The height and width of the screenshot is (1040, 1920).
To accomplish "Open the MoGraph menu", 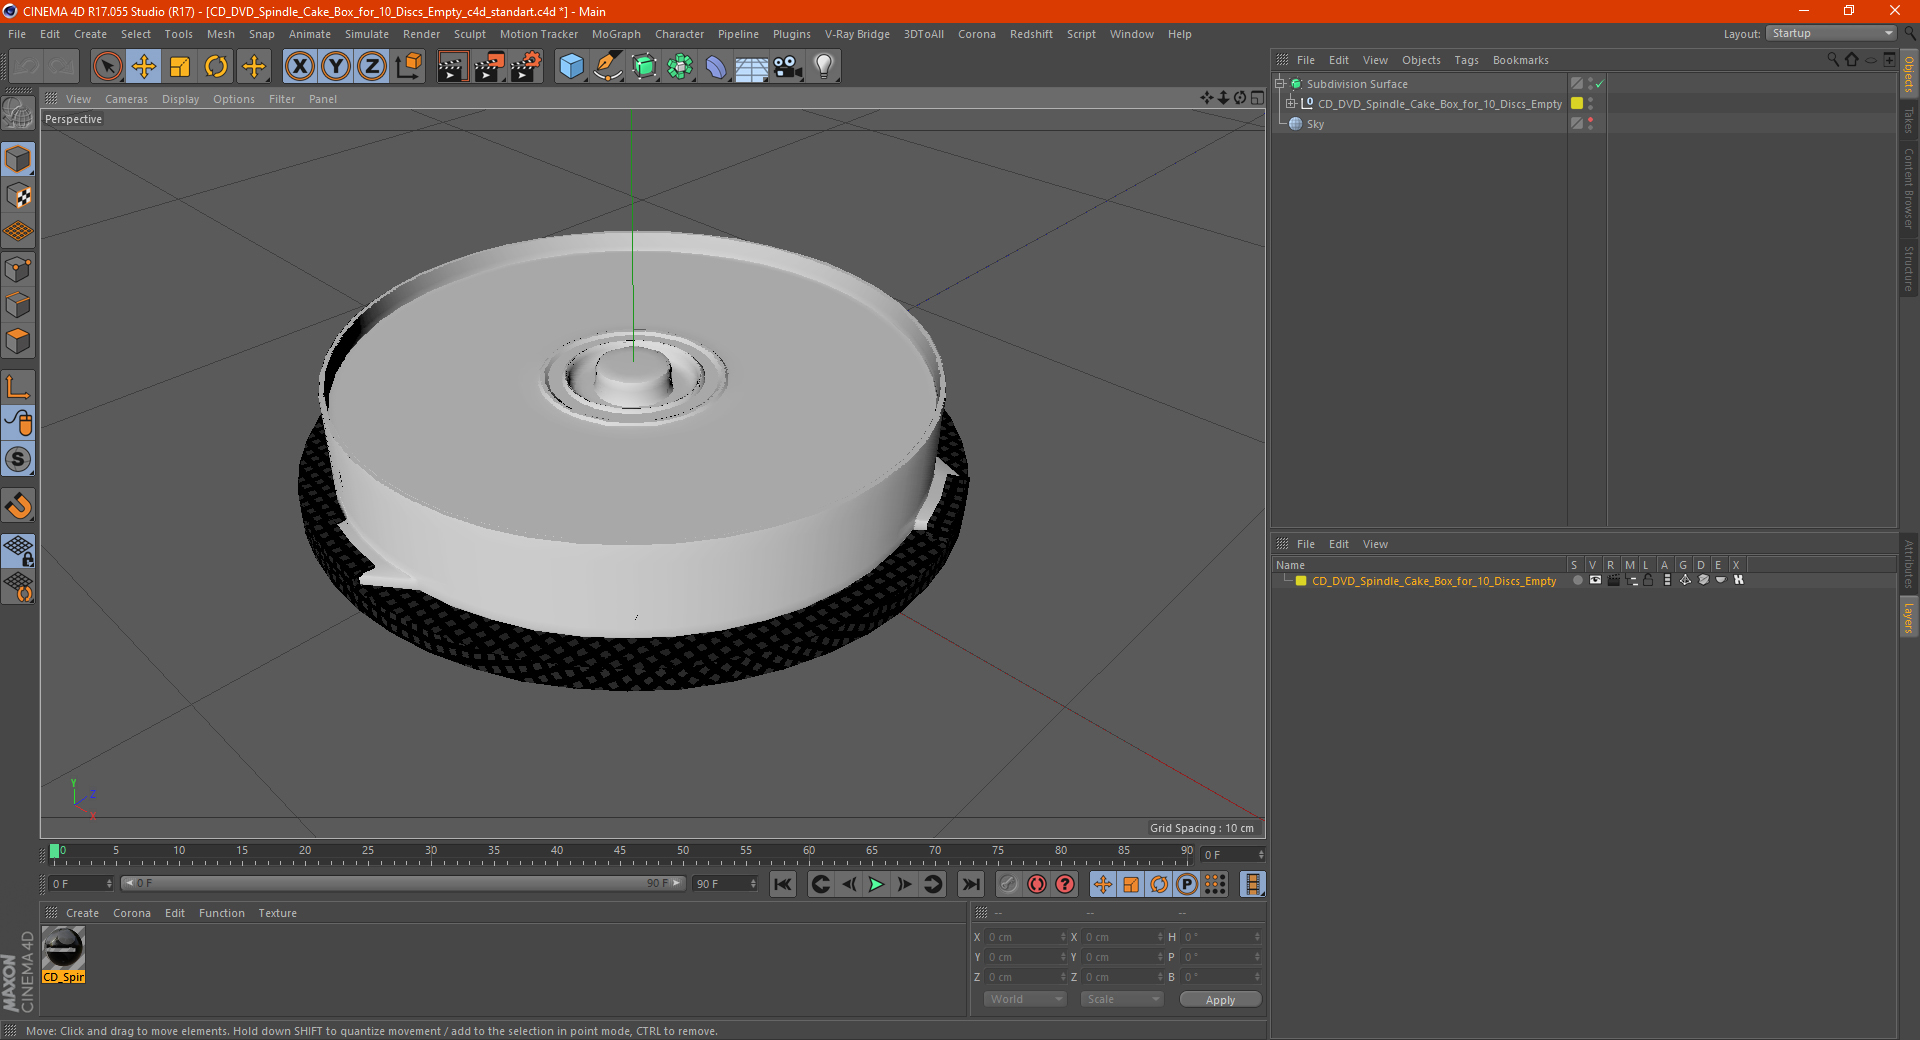I will (616, 34).
